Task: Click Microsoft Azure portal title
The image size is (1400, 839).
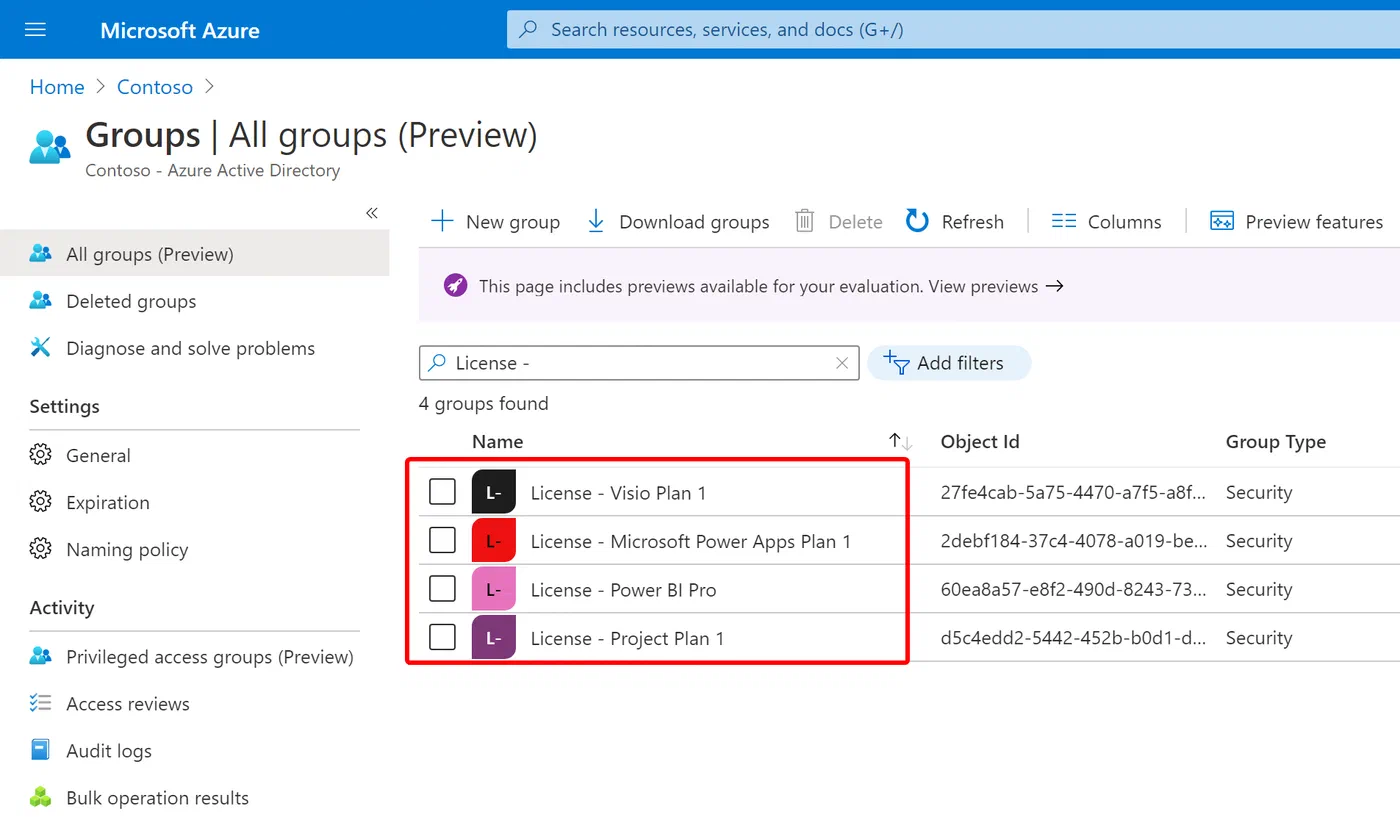Action: [x=180, y=30]
